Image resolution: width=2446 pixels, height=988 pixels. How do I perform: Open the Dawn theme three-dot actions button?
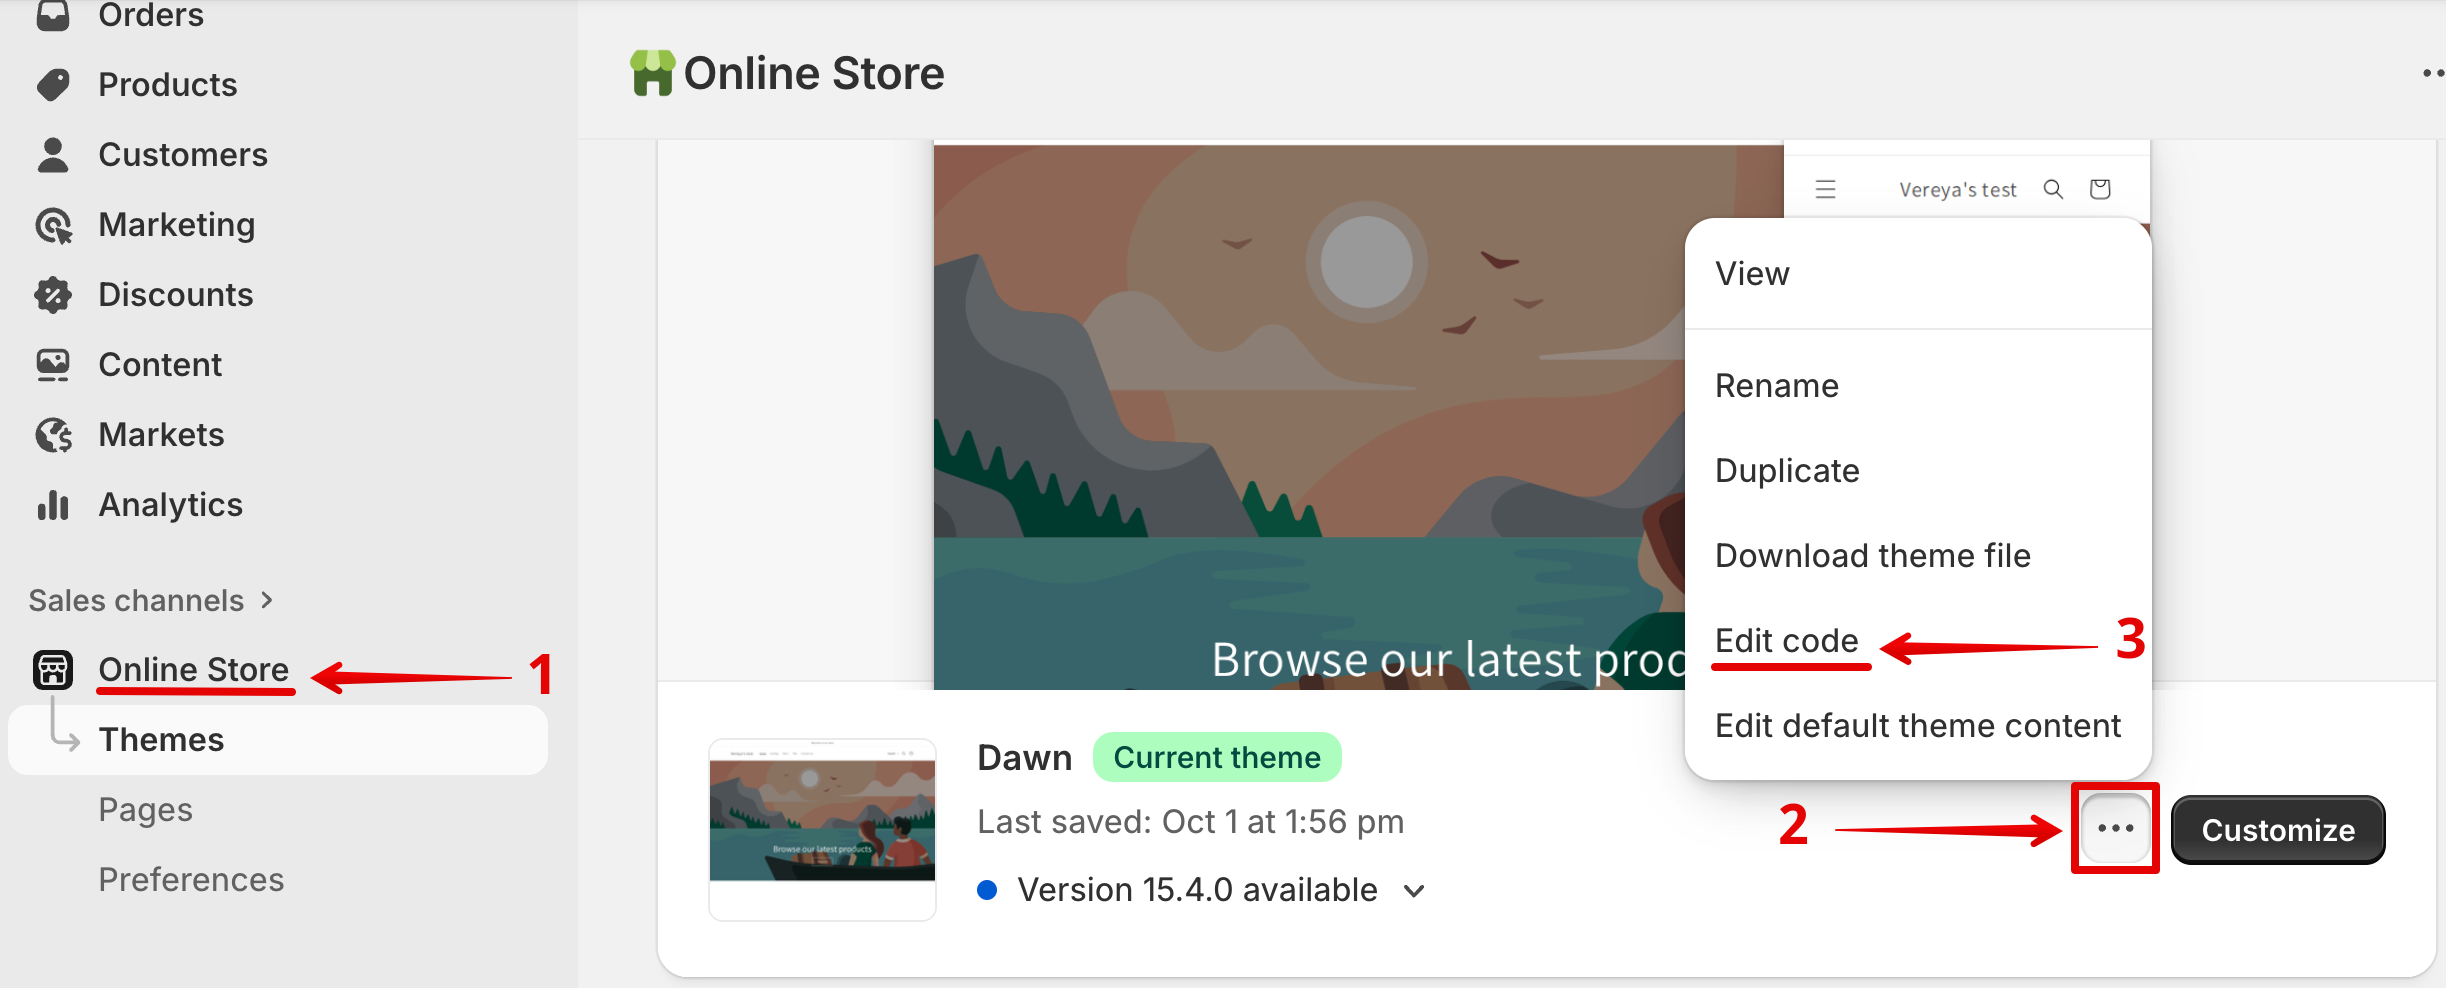2115,829
